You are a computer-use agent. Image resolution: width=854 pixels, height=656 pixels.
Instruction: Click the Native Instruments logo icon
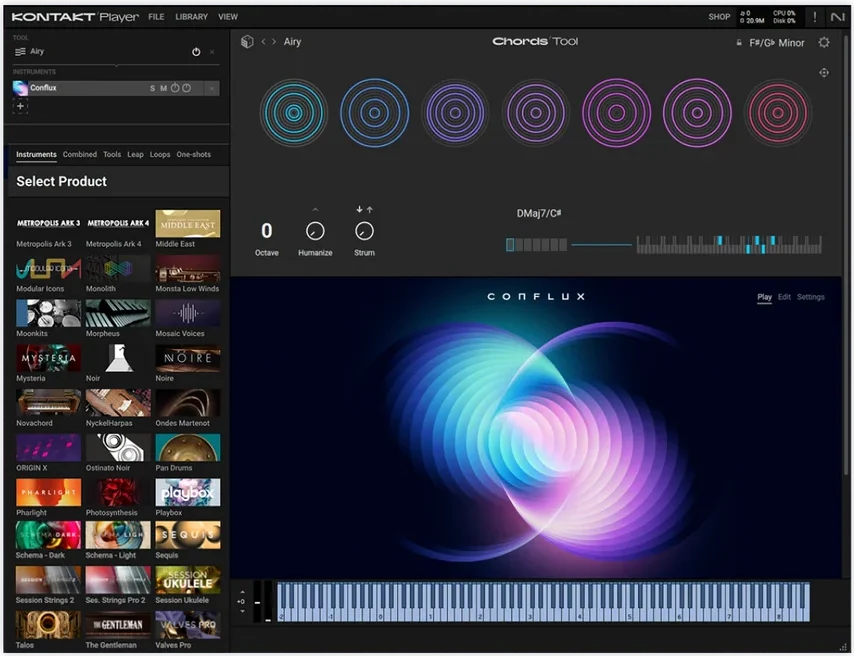(838, 17)
